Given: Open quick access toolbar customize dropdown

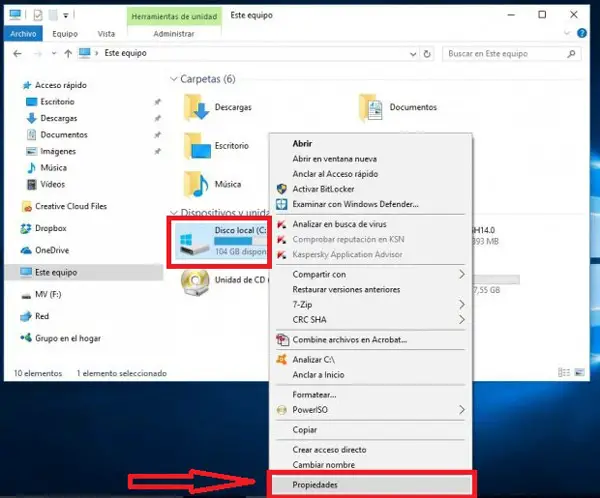Looking at the screenshot, I should point(66,16).
